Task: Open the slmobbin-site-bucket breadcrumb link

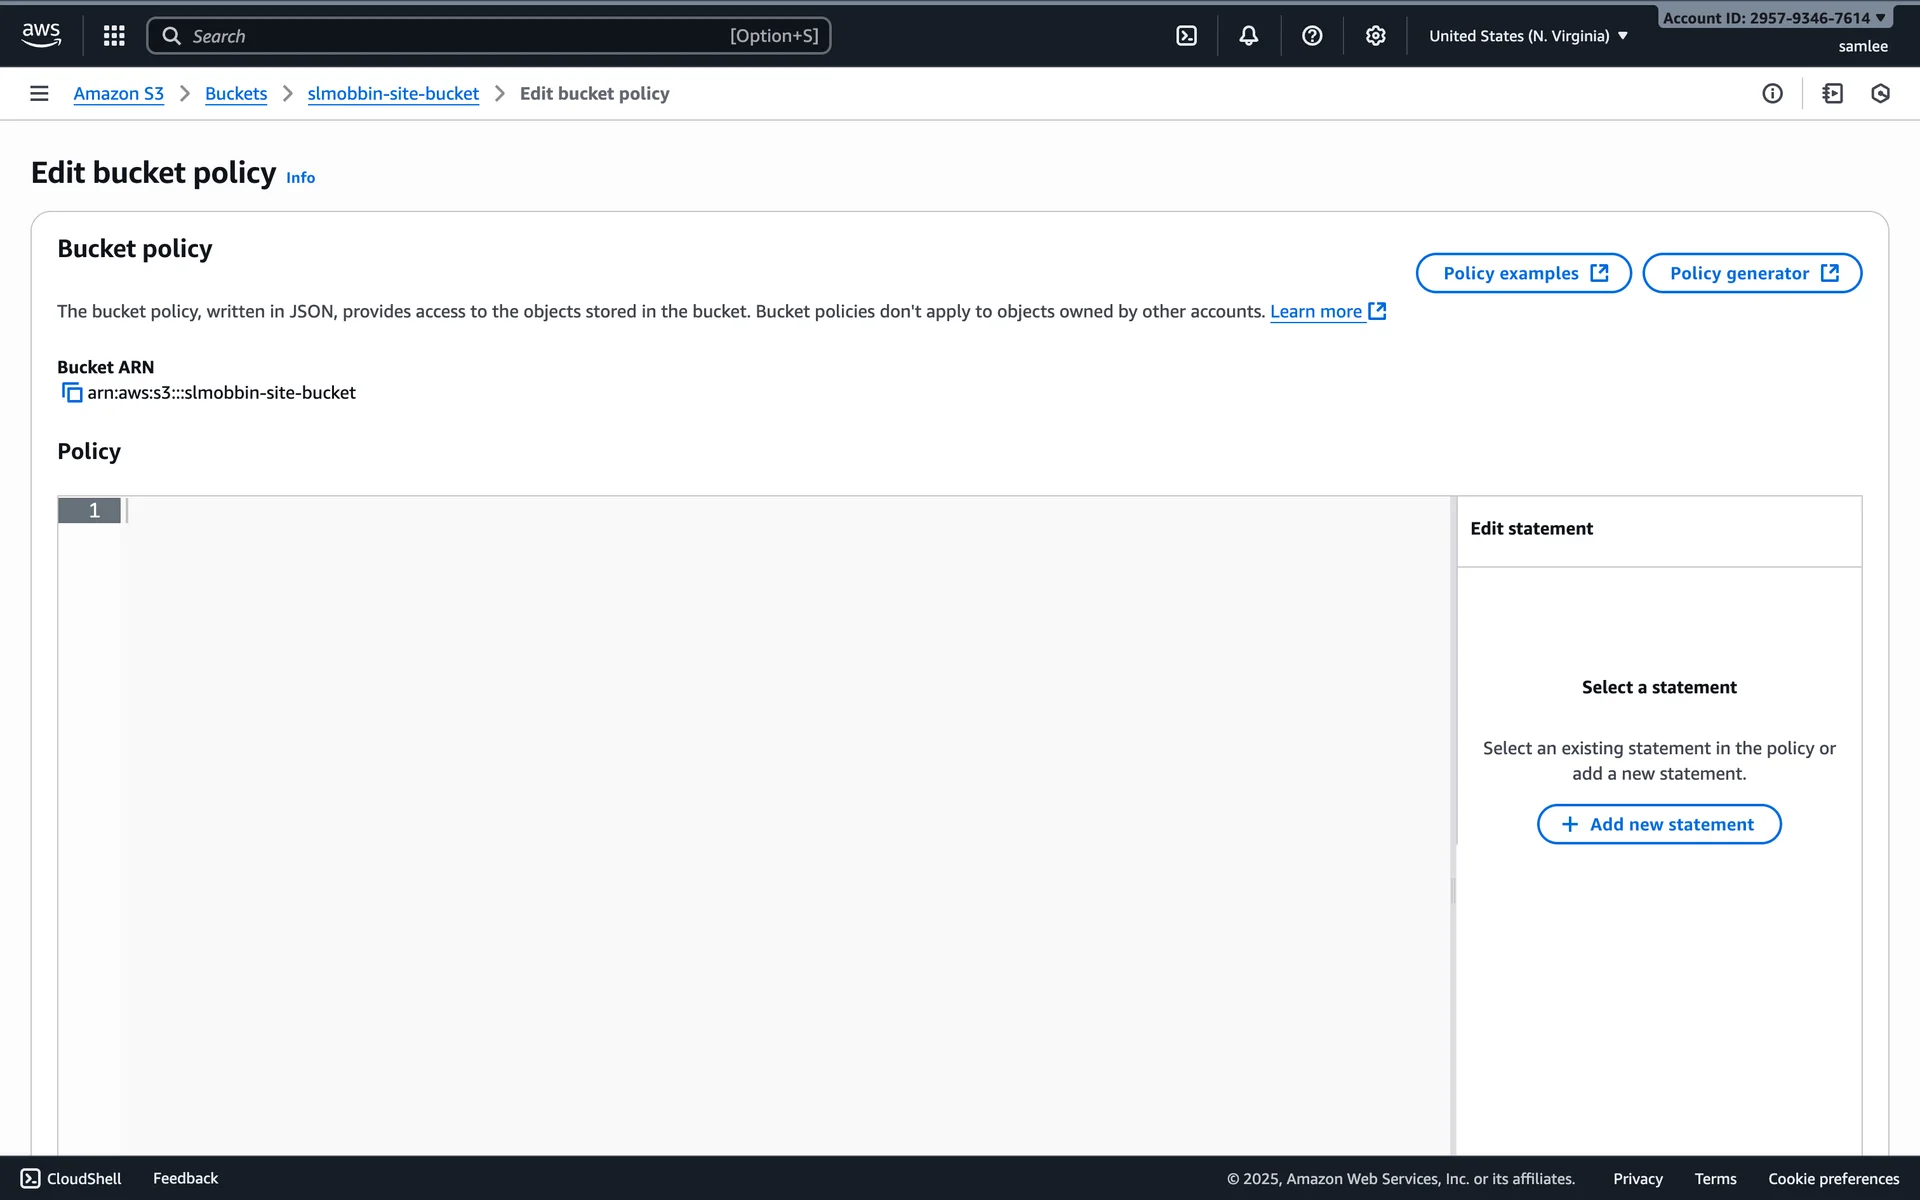Action: (393, 94)
